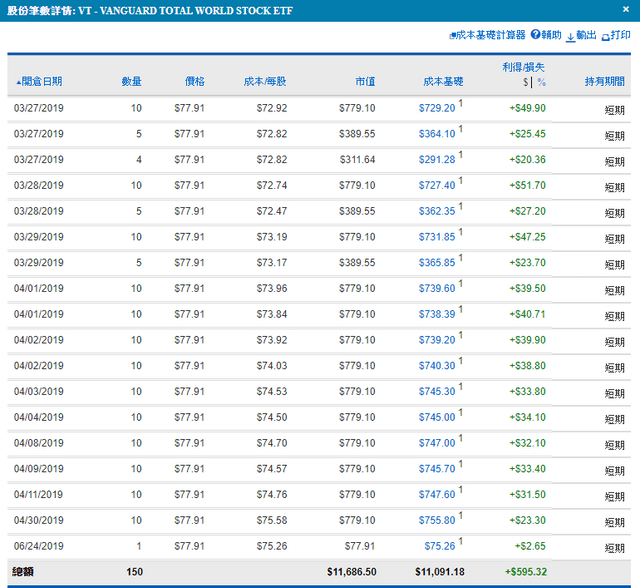The width and height of the screenshot is (640, 588).
Task: Sort by 持有期間 column header
Action: tap(604, 81)
